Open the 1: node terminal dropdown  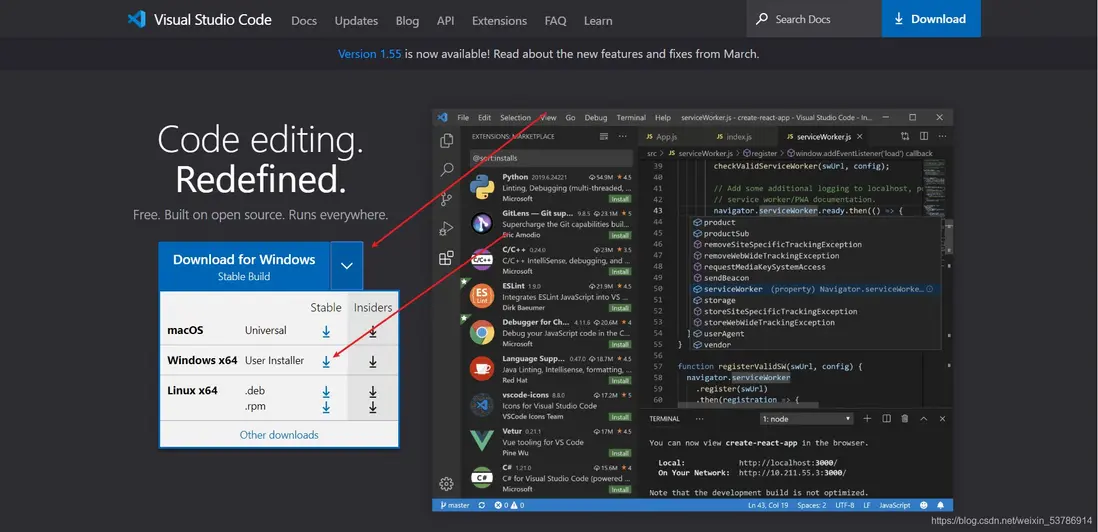pyautogui.click(x=807, y=419)
